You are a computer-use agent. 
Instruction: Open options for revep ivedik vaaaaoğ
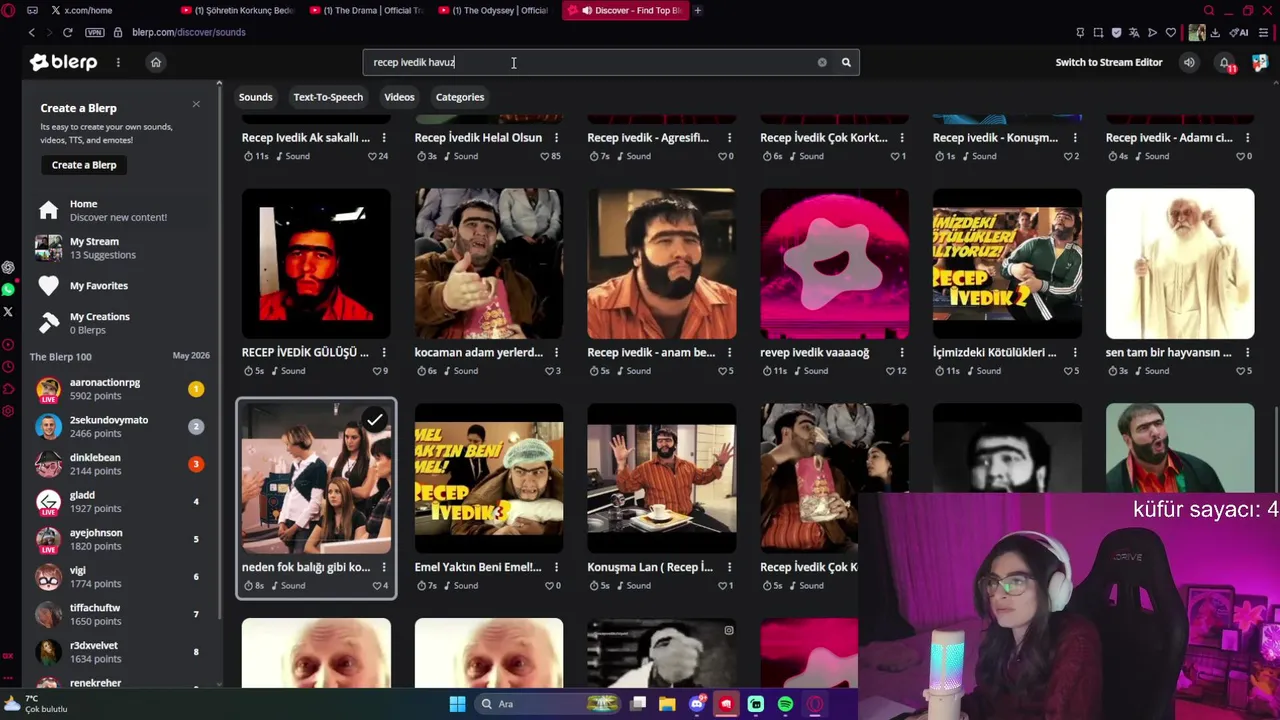tap(902, 352)
